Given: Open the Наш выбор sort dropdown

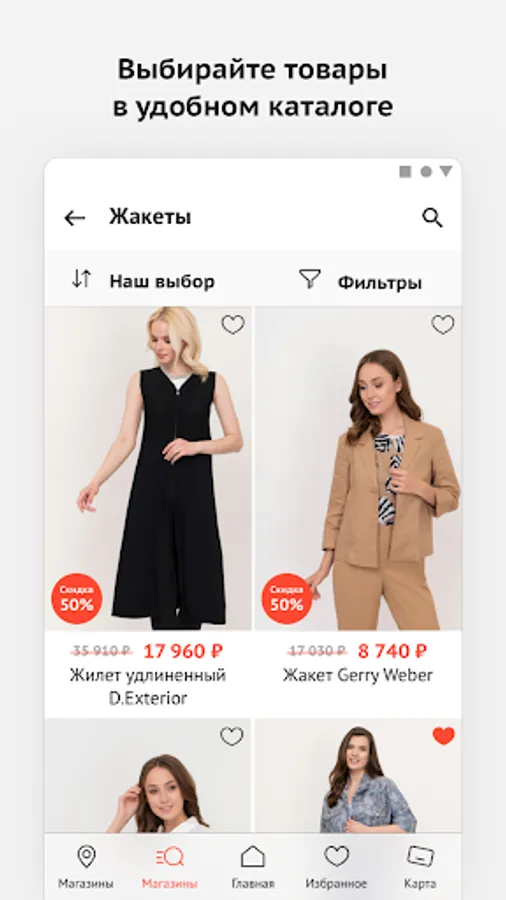Looking at the screenshot, I should tap(162, 282).
